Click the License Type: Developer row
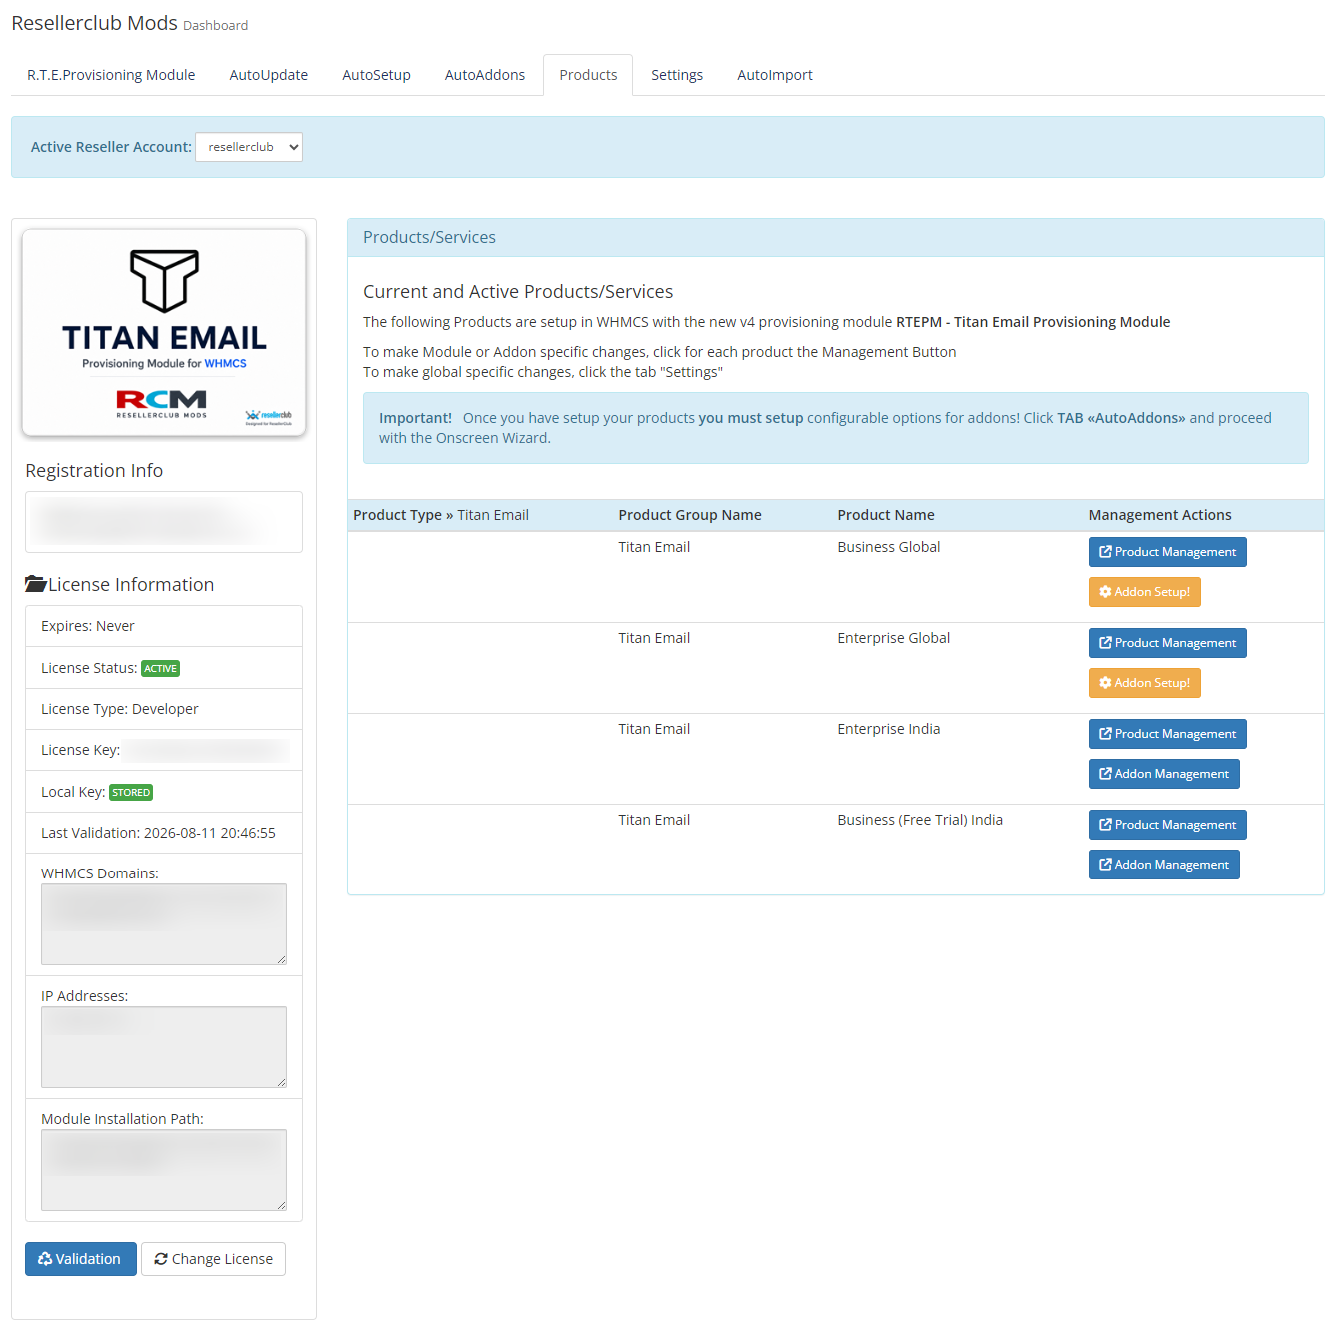The width and height of the screenshot is (1340, 1332). click(x=164, y=709)
